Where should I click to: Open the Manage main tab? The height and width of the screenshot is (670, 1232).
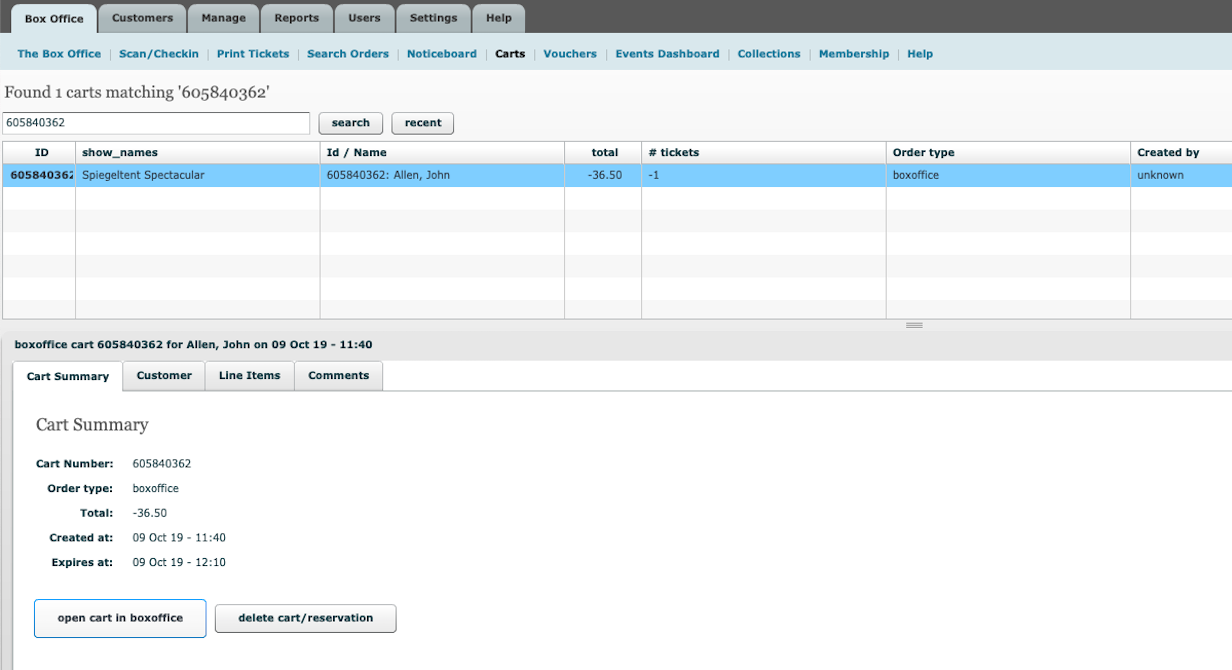(224, 18)
